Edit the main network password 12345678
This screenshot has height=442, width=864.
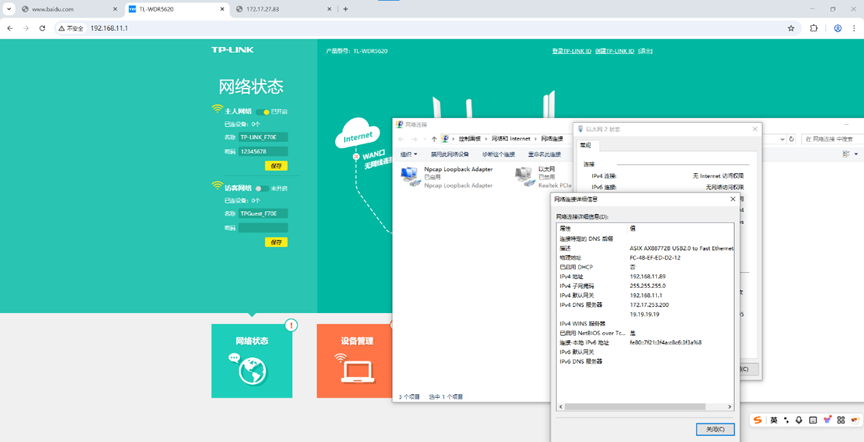(263, 152)
